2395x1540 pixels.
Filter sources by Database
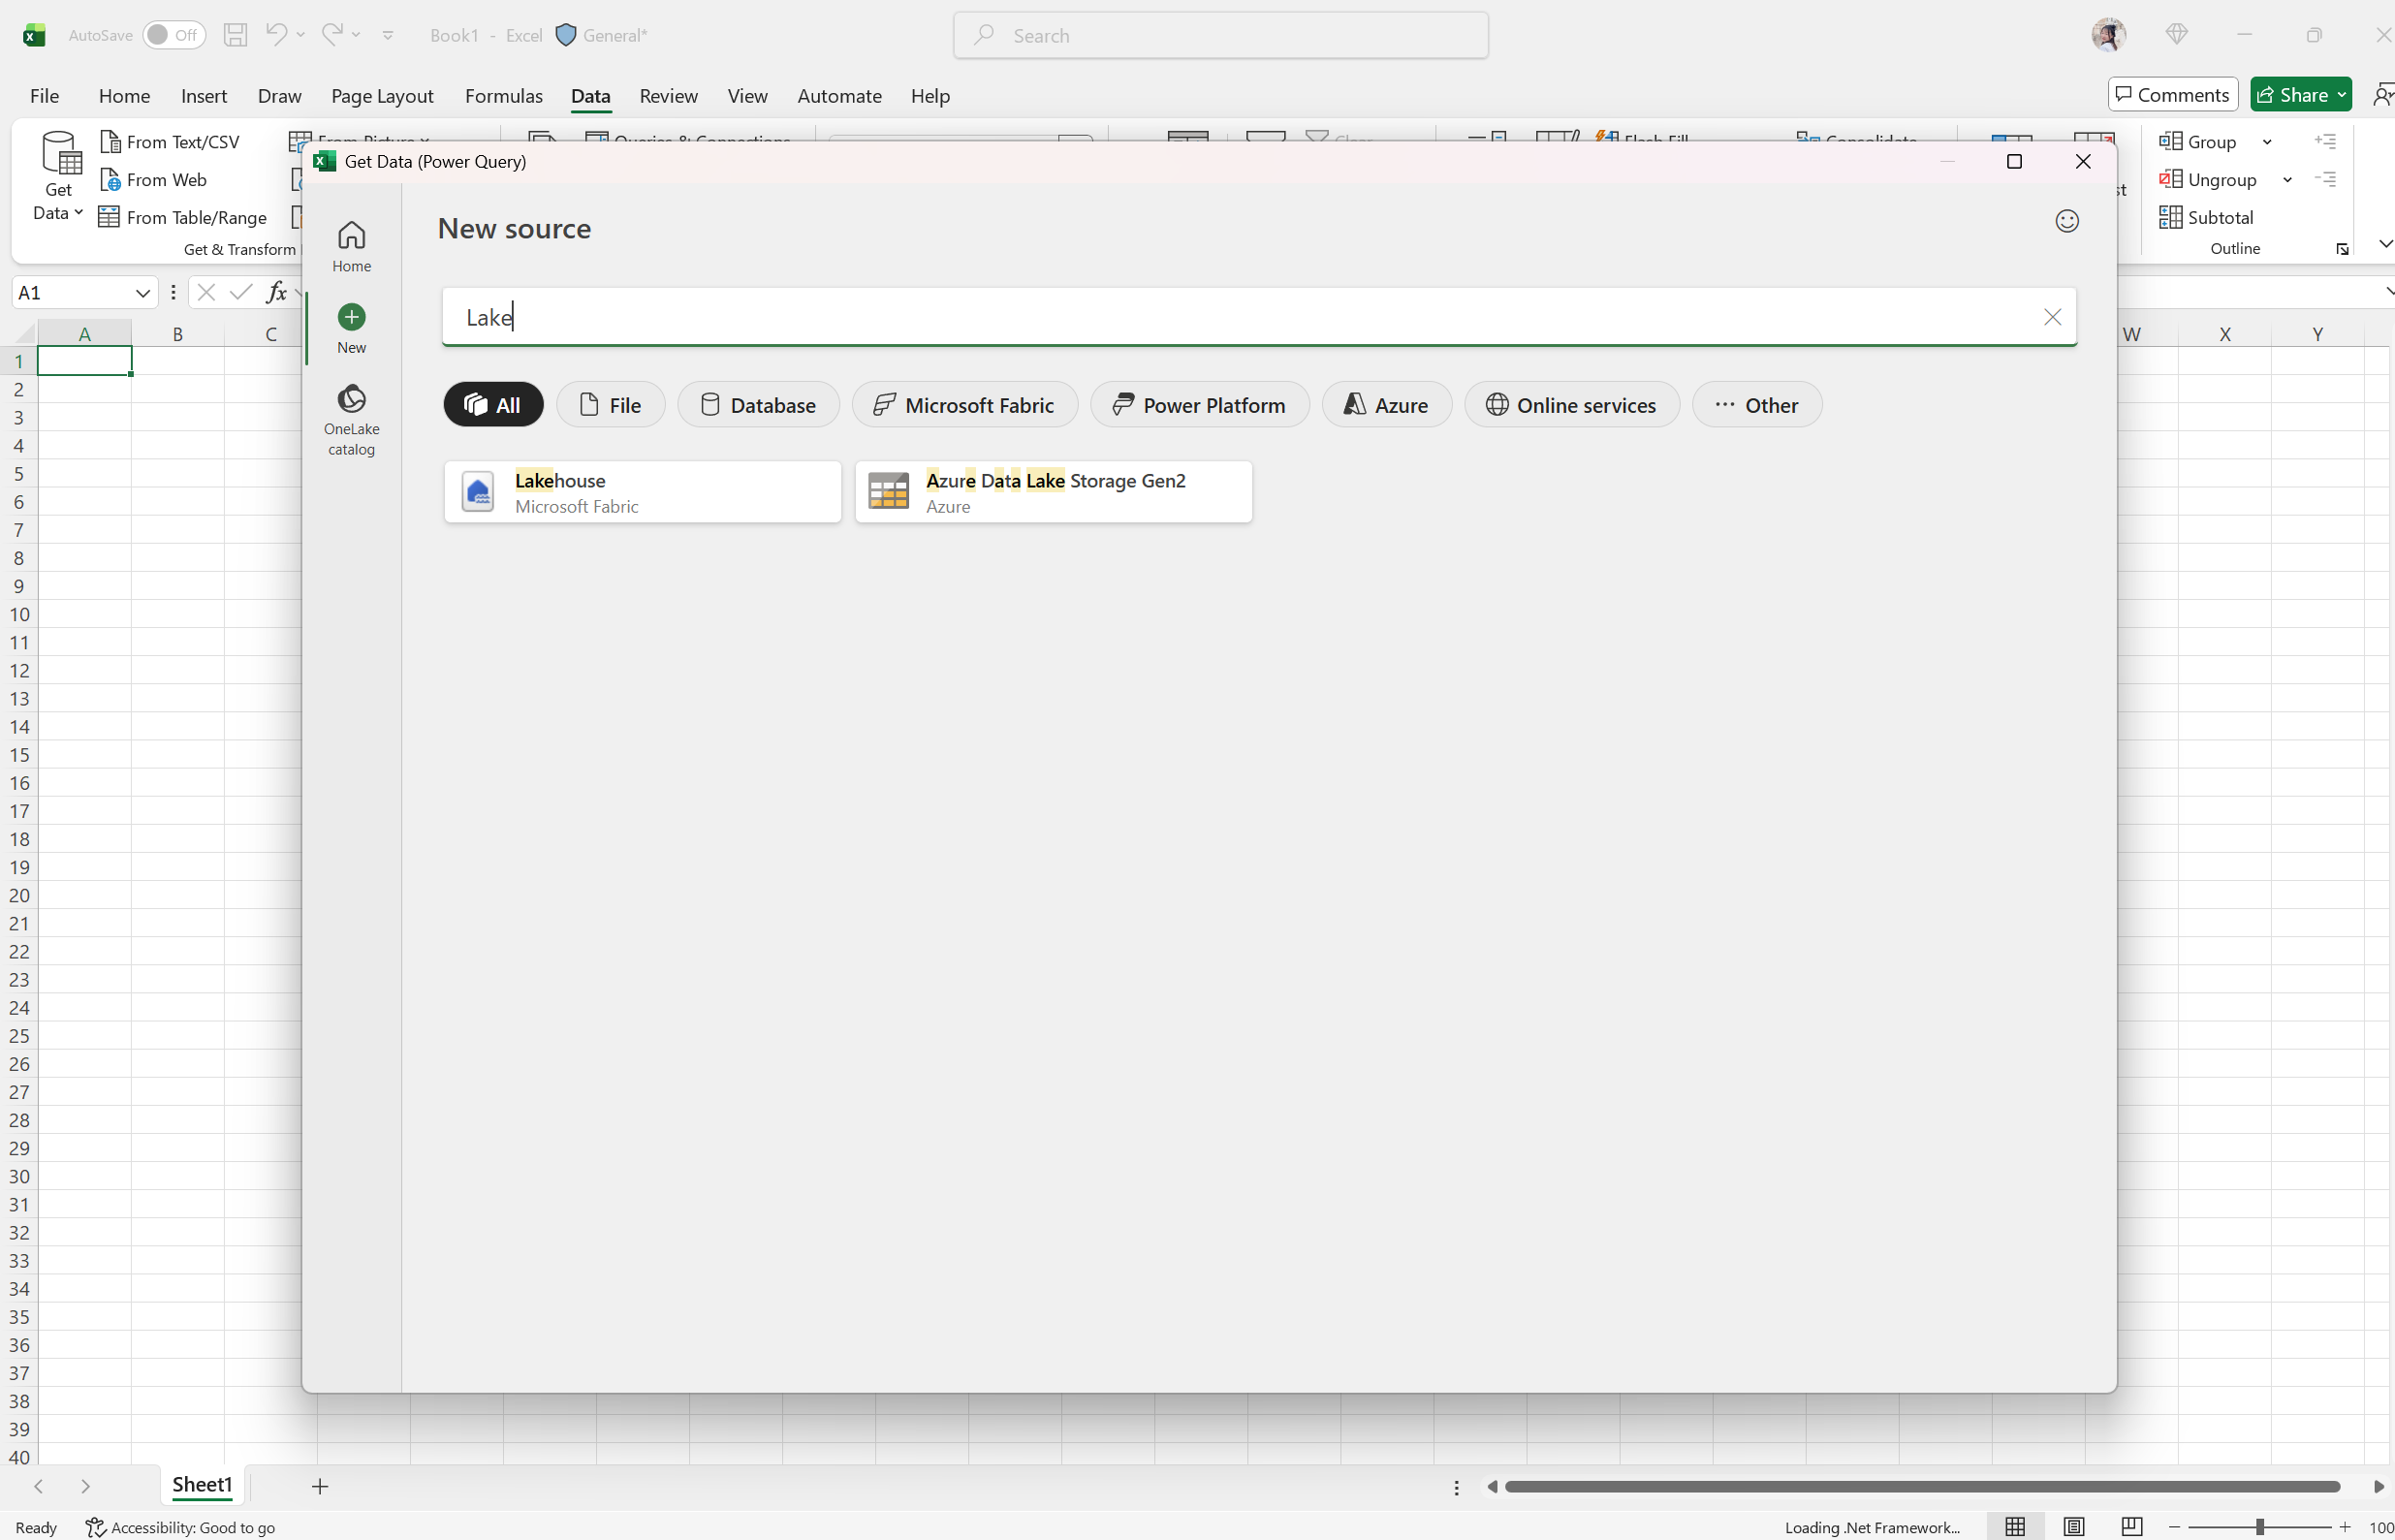758,404
